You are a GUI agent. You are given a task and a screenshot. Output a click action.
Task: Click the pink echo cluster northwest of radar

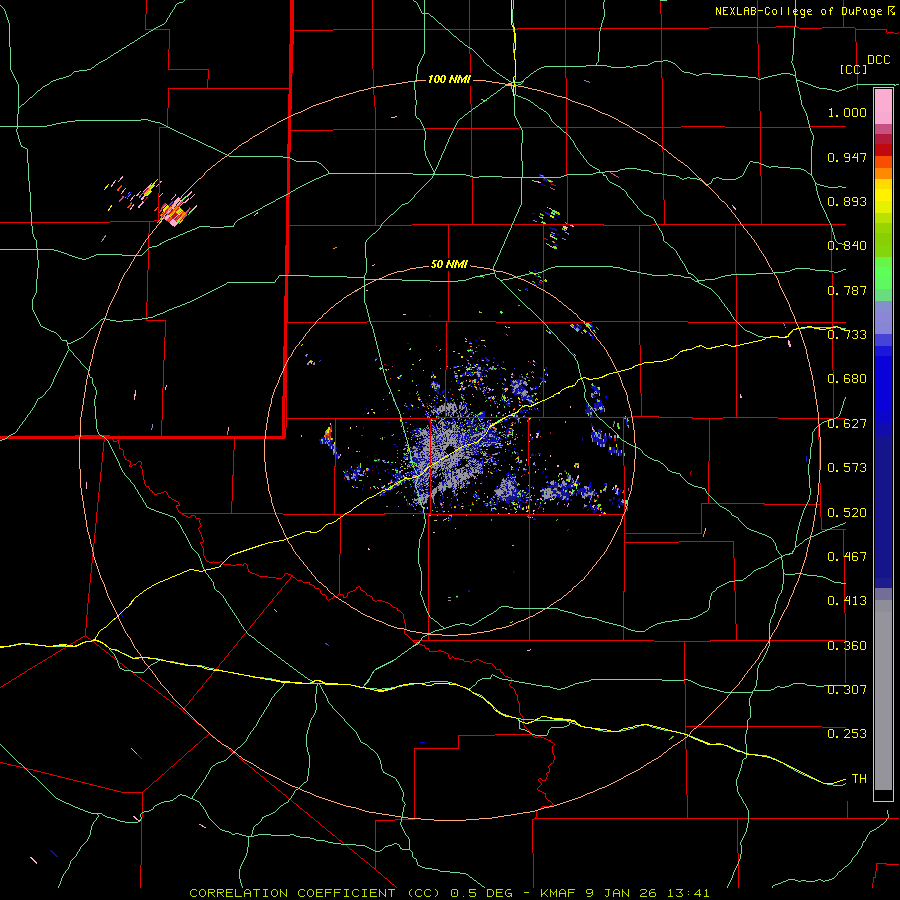[174, 212]
